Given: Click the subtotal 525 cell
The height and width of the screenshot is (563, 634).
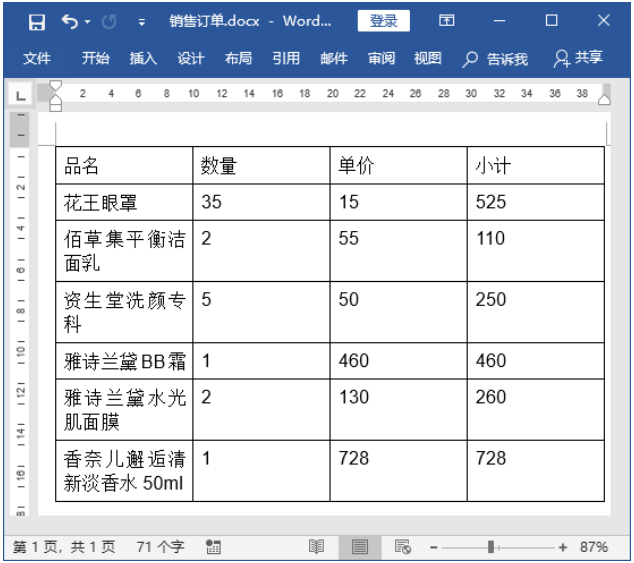Looking at the screenshot, I should tap(536, 202).
